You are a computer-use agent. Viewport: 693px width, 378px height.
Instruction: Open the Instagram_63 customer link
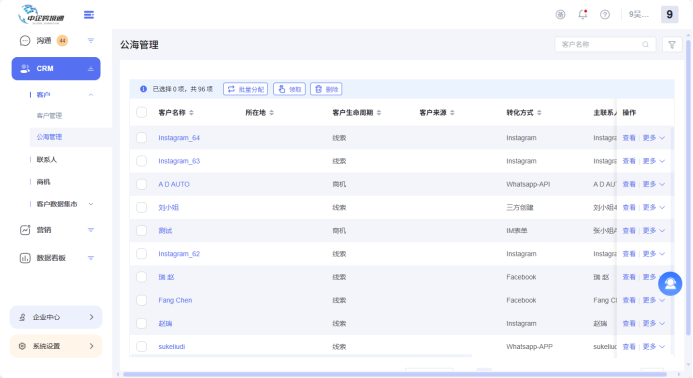(179, 161)
